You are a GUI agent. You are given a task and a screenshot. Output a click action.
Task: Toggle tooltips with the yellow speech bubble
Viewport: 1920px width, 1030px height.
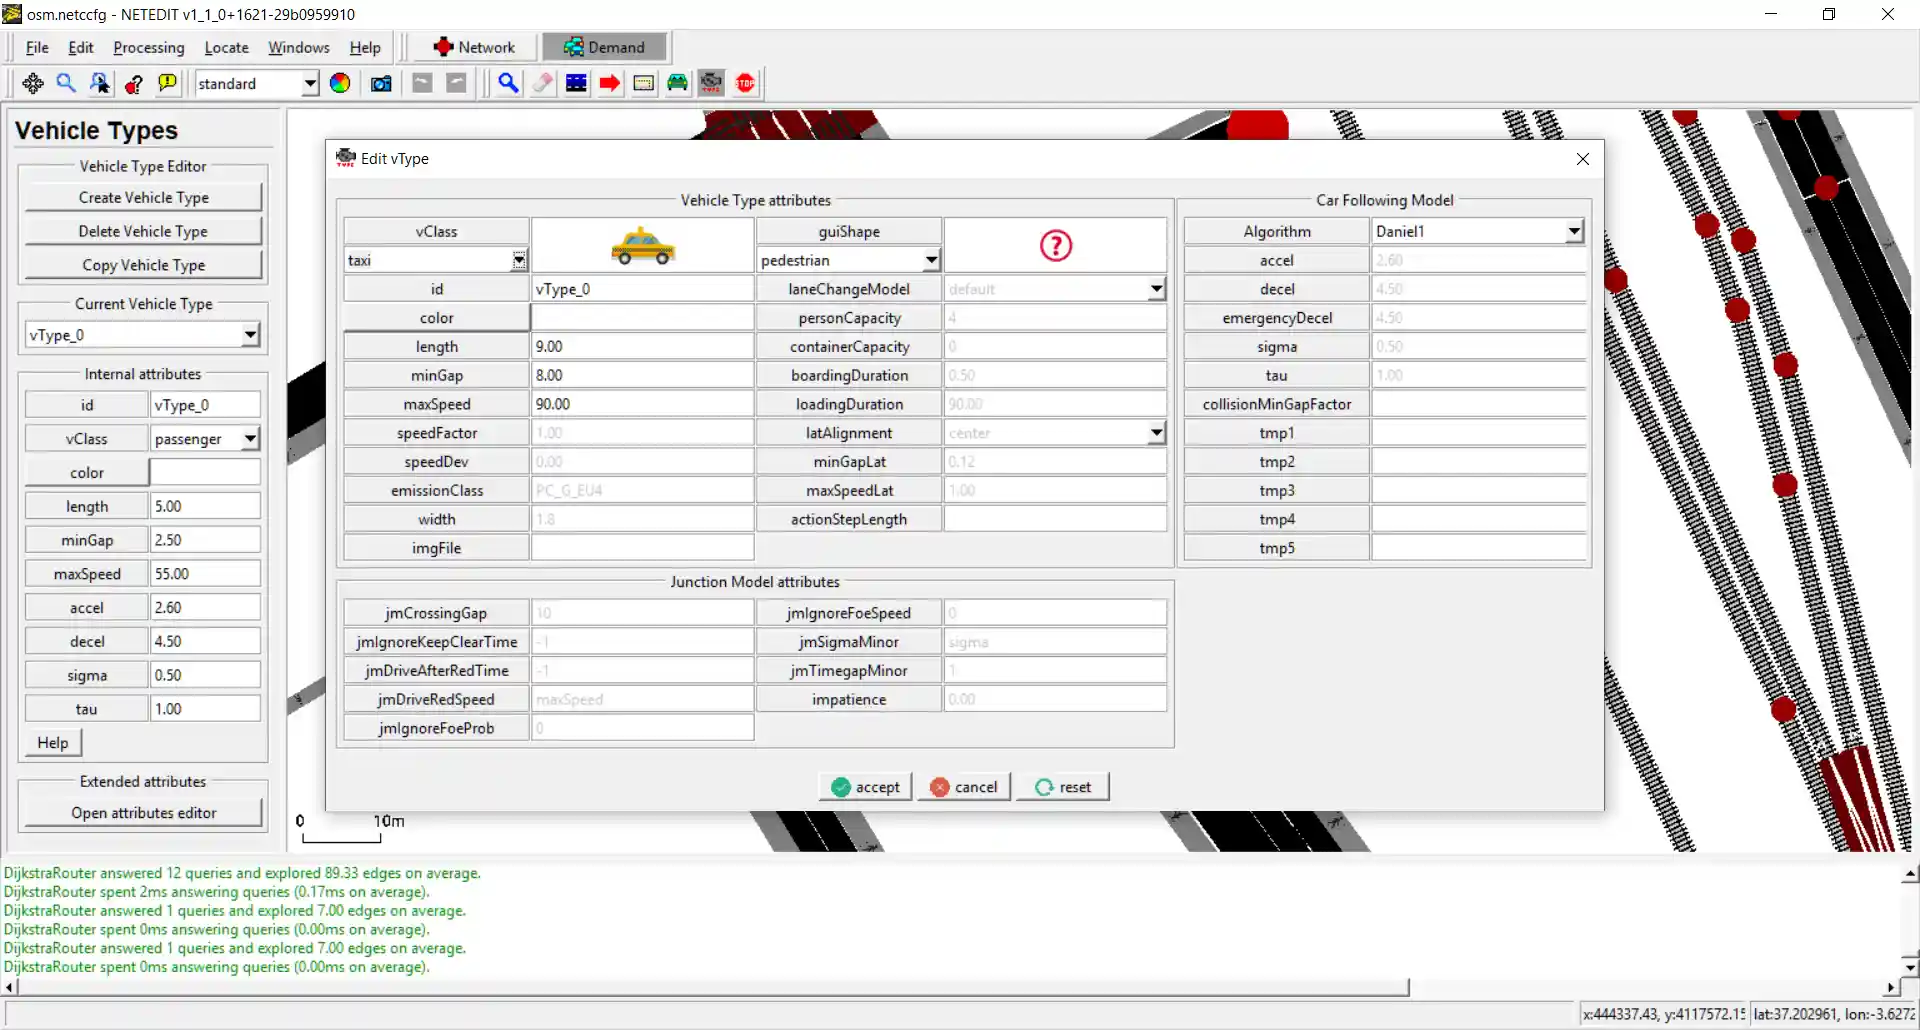coord(167,84)
